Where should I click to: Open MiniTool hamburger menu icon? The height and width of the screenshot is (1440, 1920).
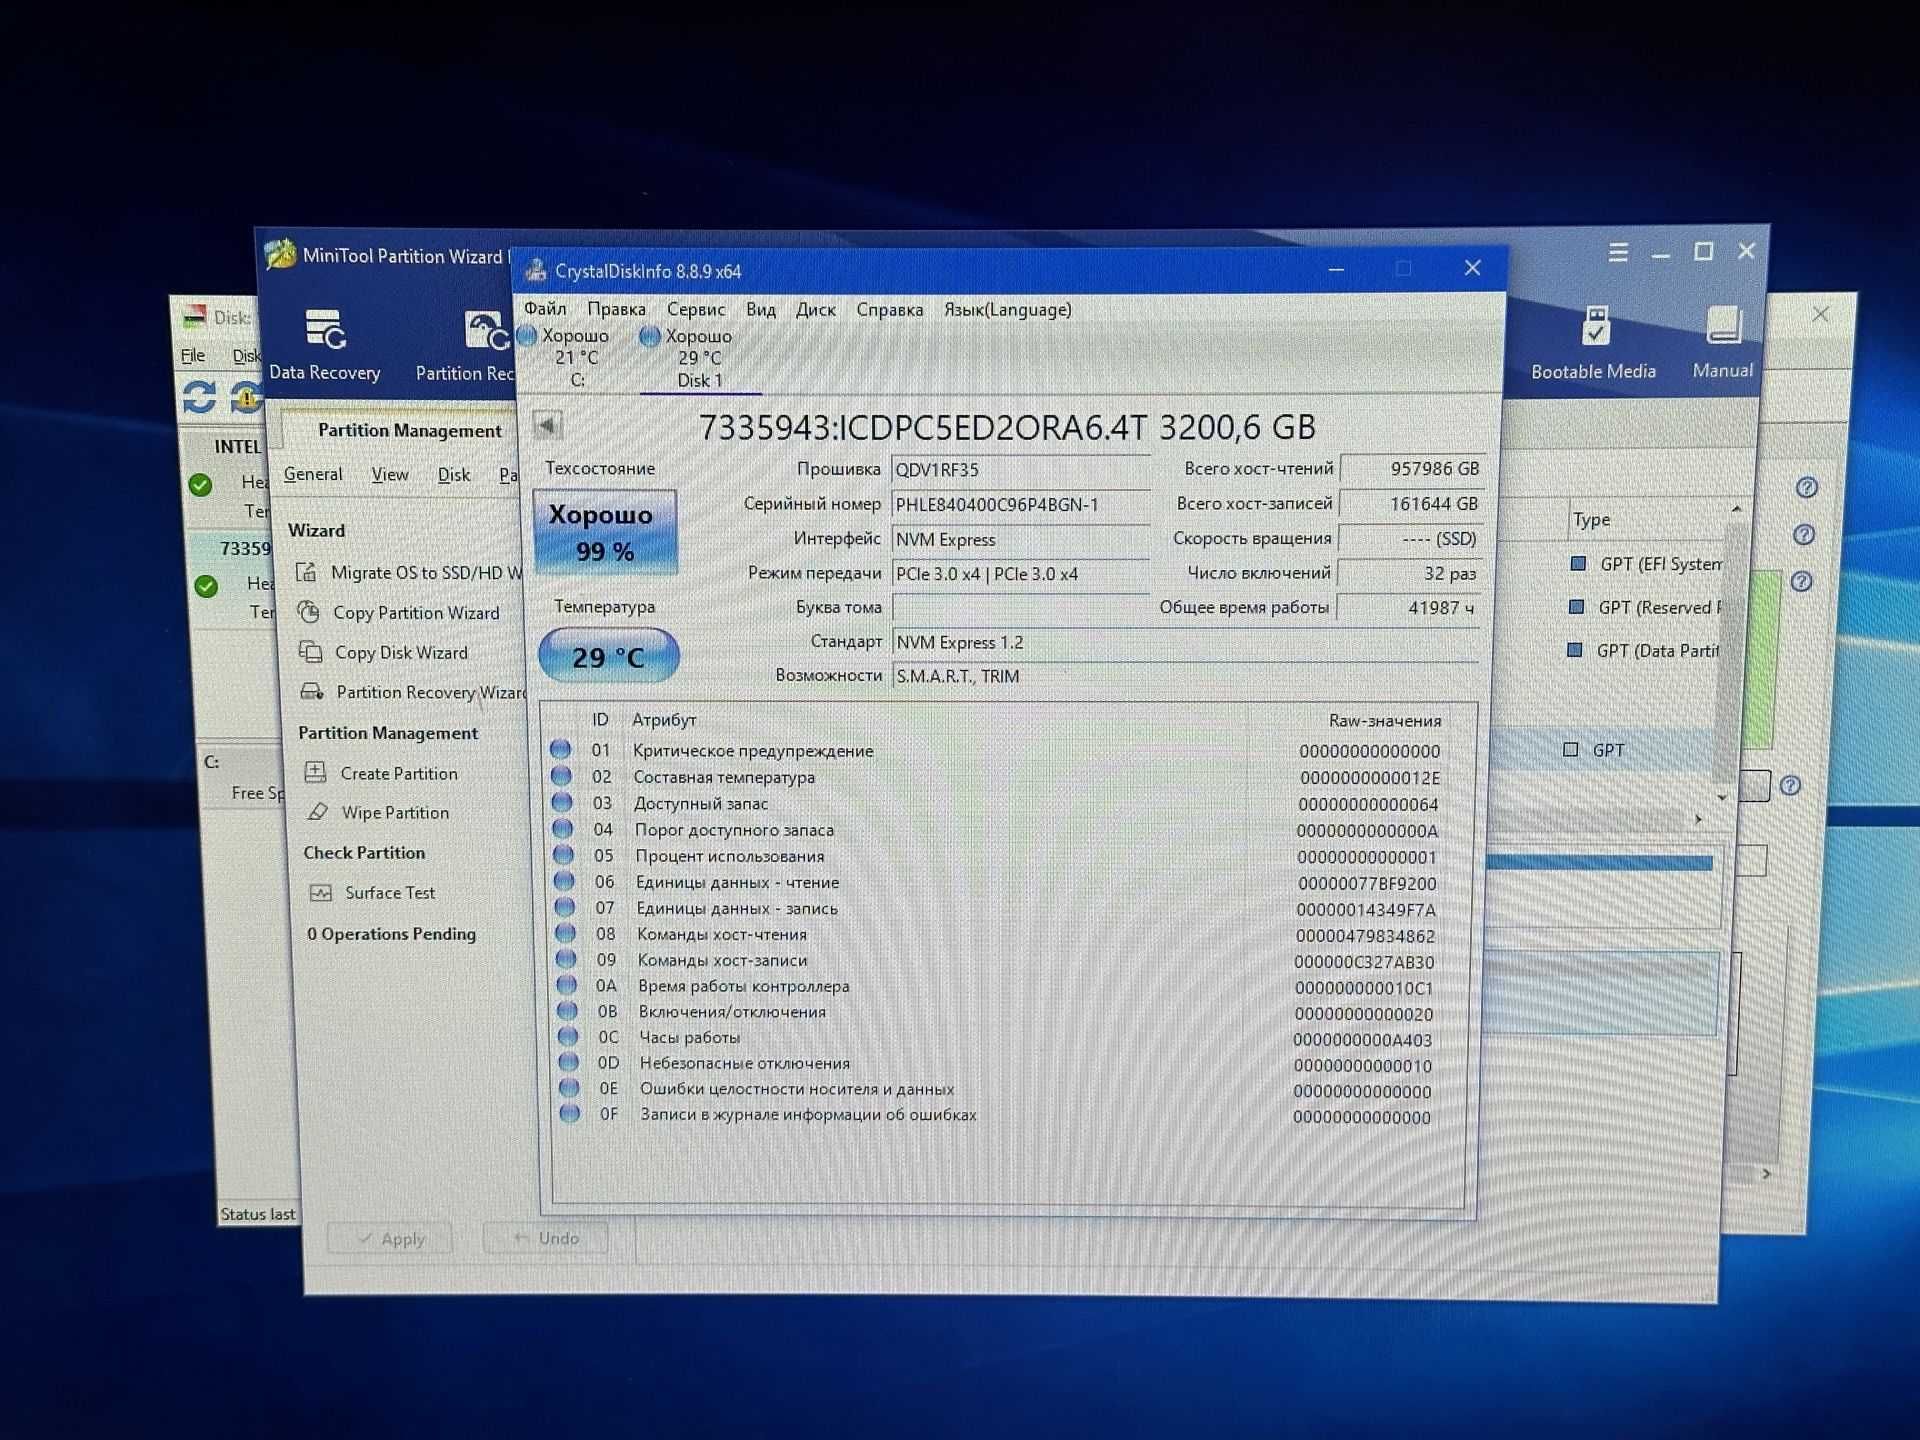pos(1618,253)
